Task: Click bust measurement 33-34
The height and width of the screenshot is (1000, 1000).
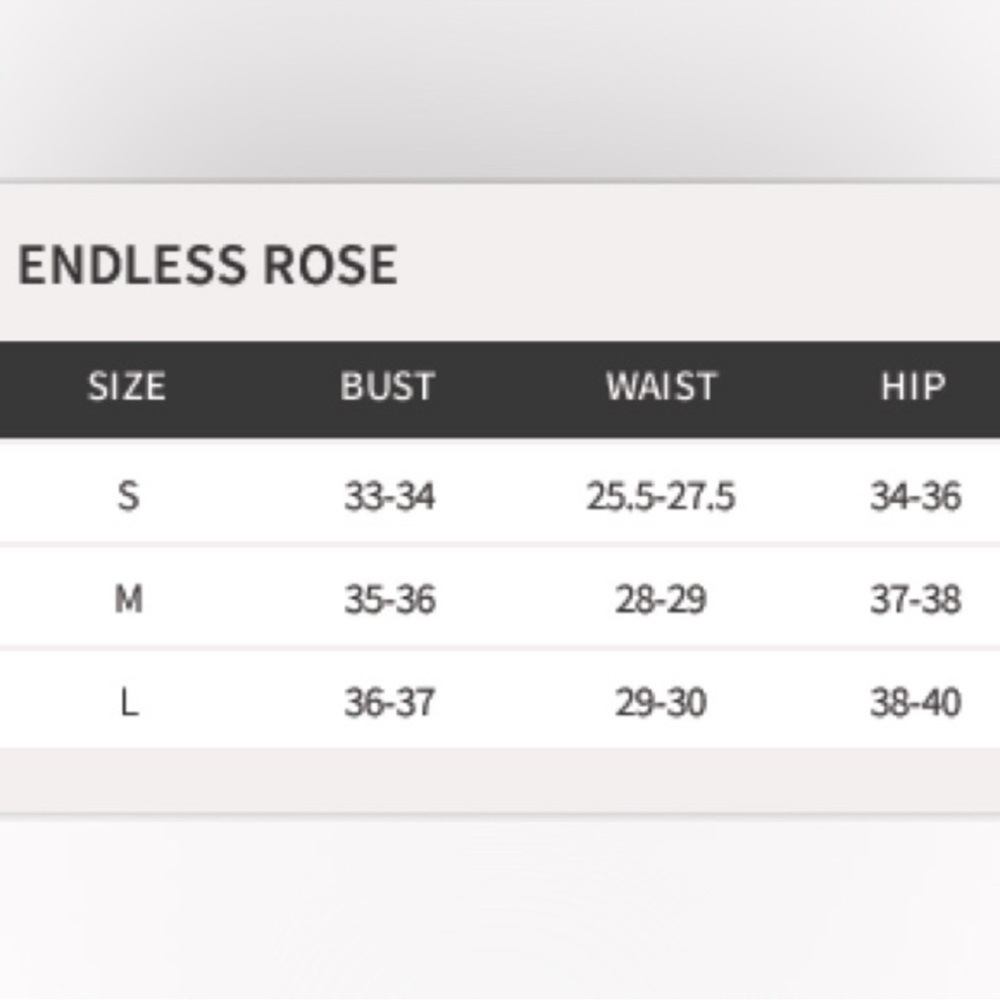Action: click(x=390, y=495)
